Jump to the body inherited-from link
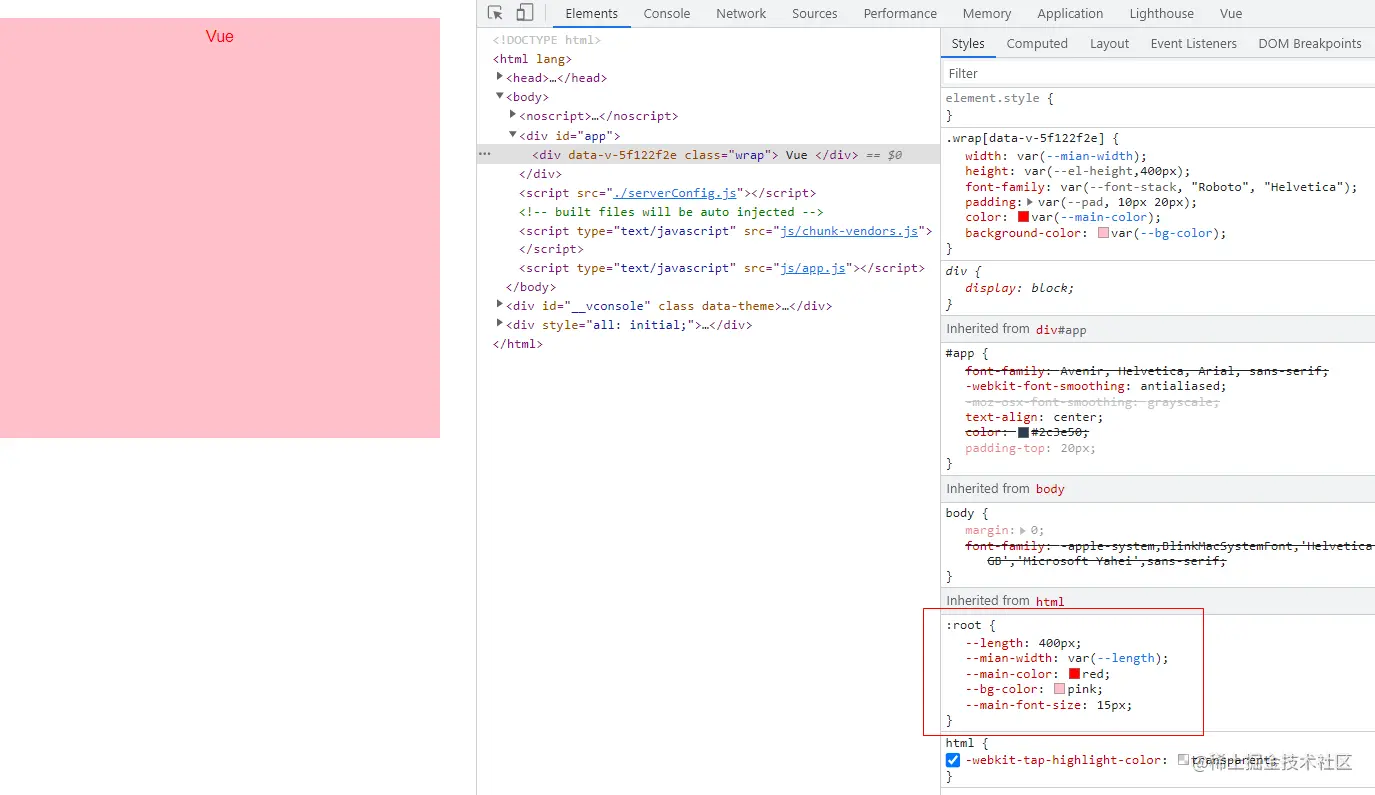This screenshot has width=1375, height=795. [x=1050, y=489]
